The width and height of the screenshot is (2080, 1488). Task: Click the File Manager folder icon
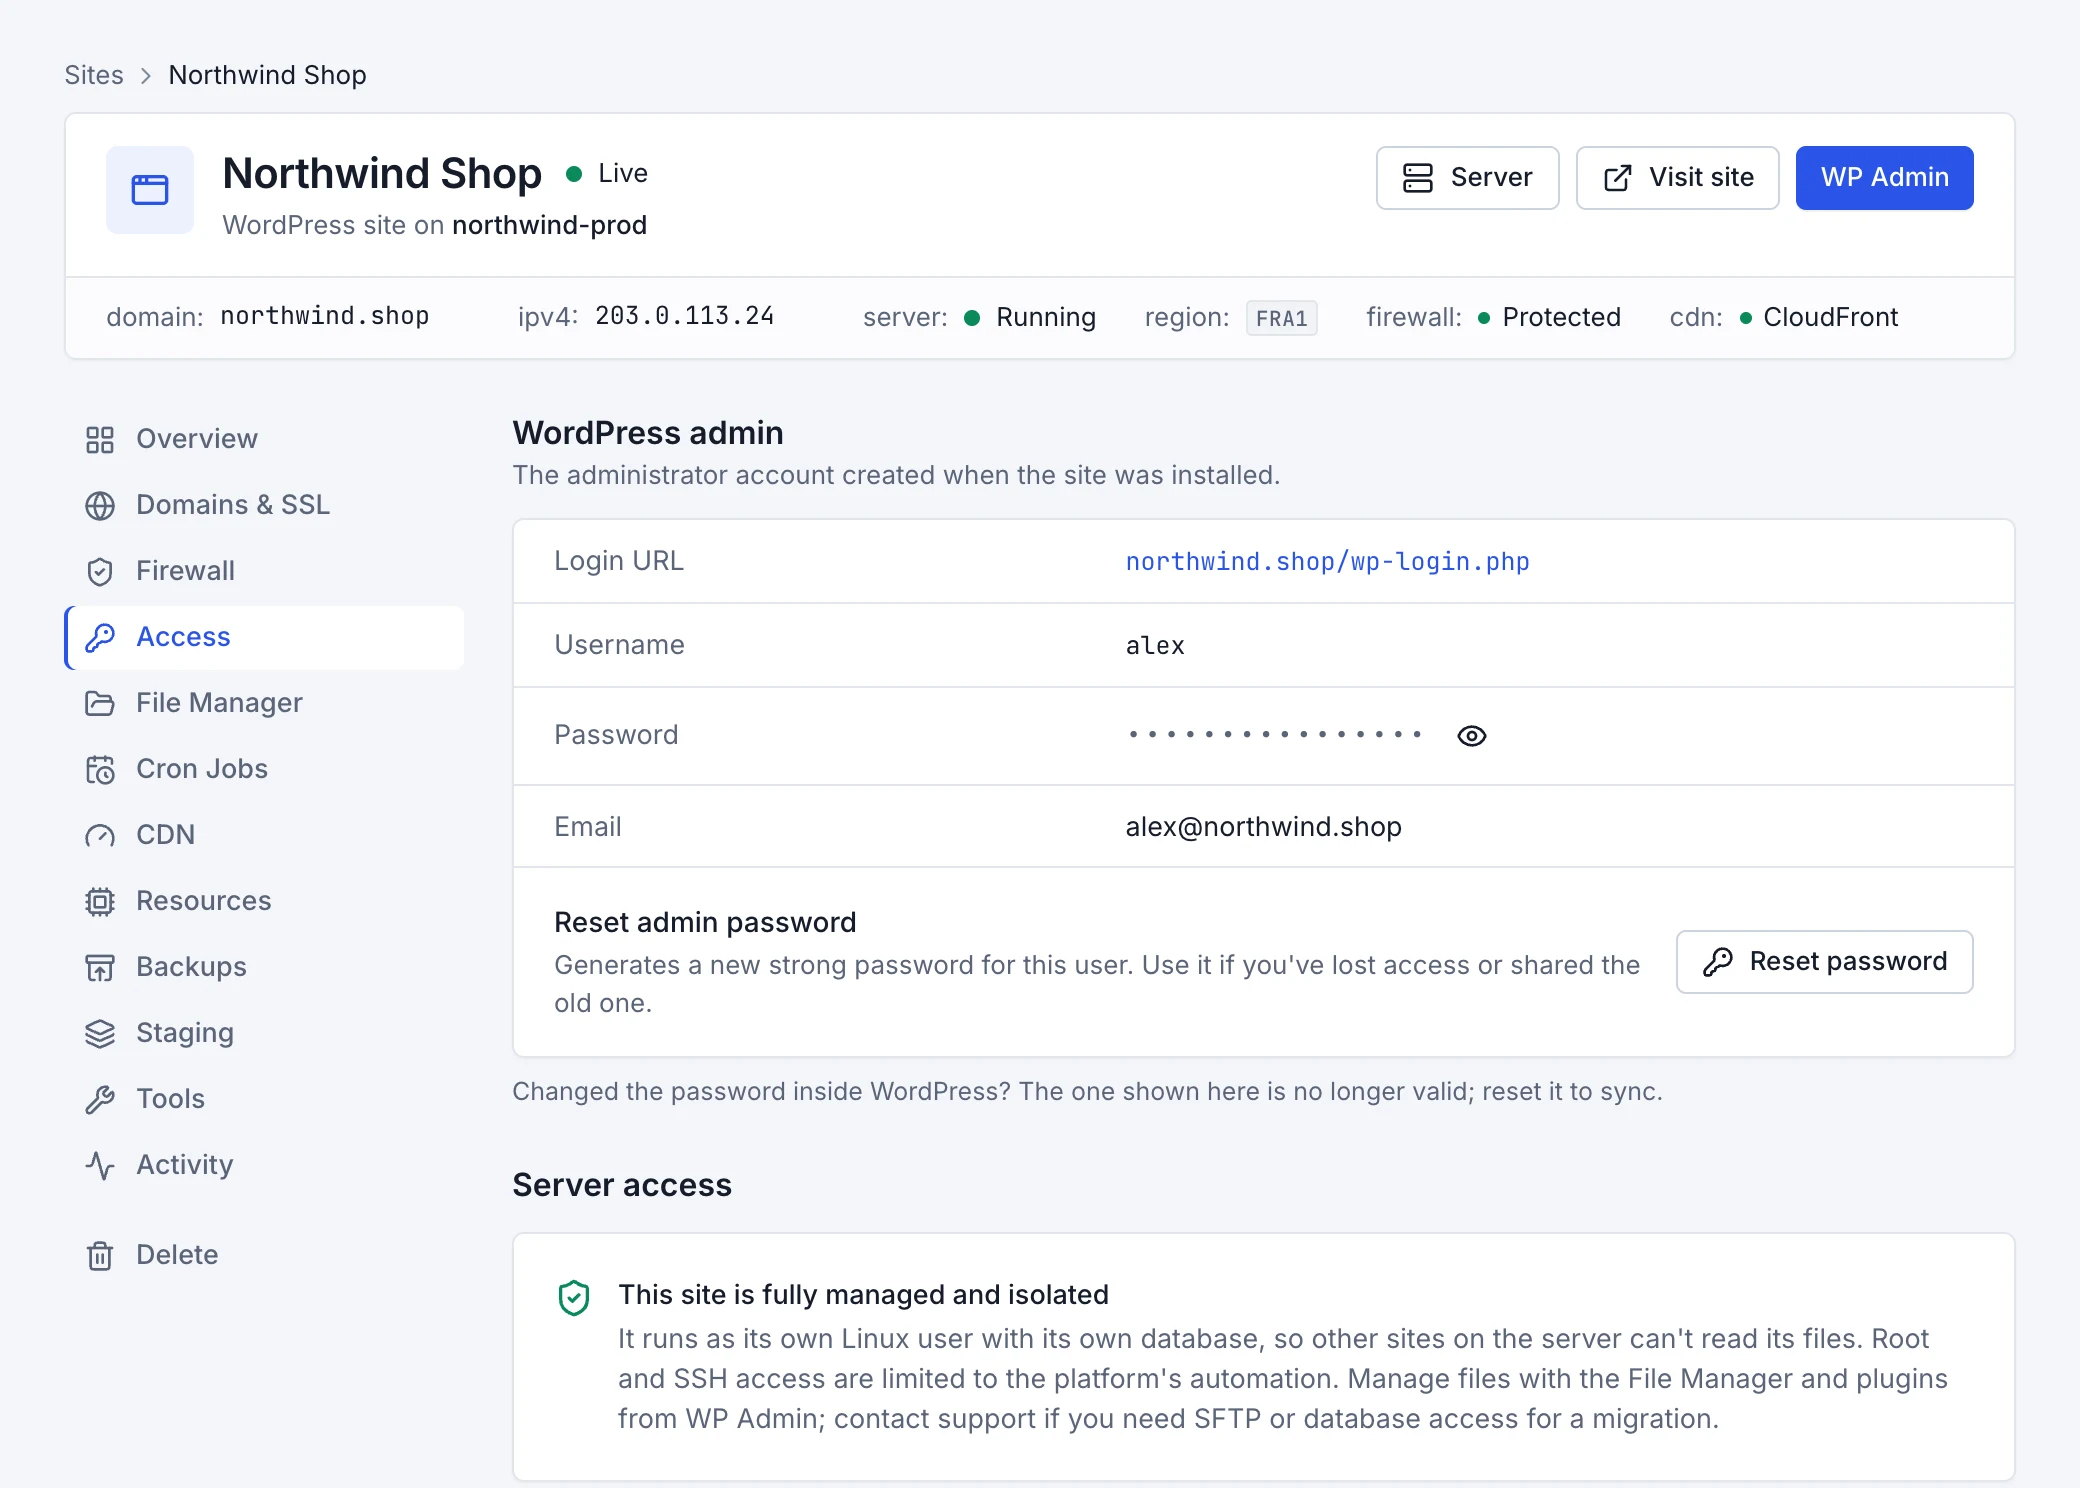pyautogui.click(x=100, y=703)
